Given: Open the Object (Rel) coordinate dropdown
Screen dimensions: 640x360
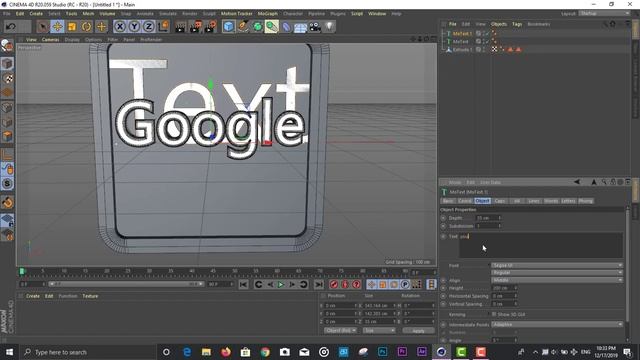Looking at the screenshot, I should 340,330.
